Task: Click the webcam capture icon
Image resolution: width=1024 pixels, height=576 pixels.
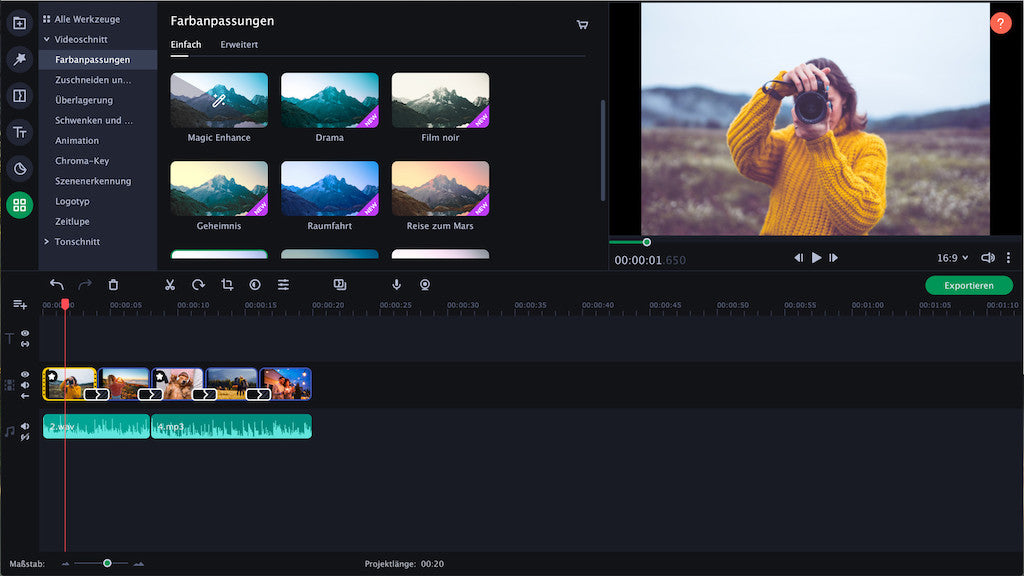Action: click(425, 285)
